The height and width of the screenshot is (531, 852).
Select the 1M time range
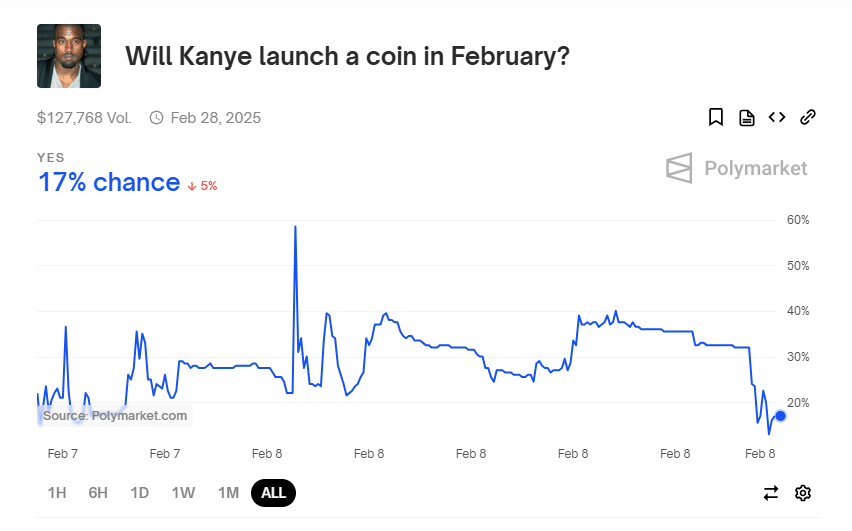229,493
